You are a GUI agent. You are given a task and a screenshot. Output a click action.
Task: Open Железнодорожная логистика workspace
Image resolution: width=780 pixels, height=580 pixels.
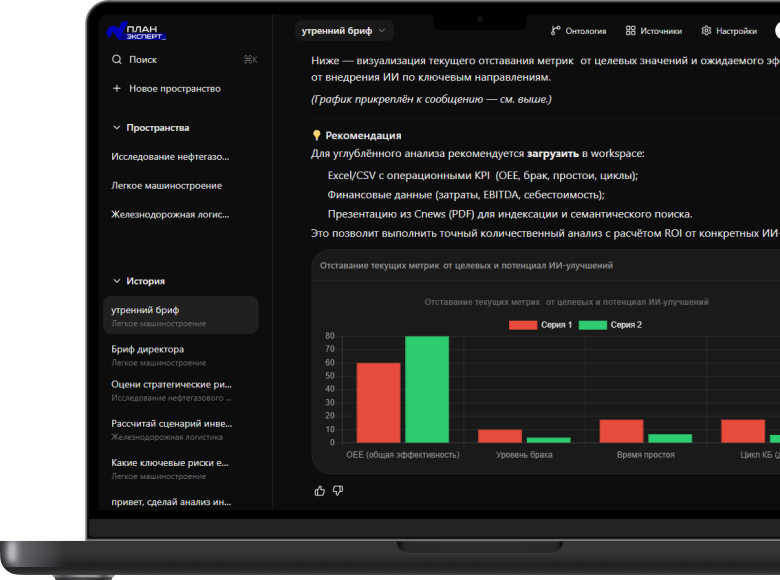click(x=170, y=214)
